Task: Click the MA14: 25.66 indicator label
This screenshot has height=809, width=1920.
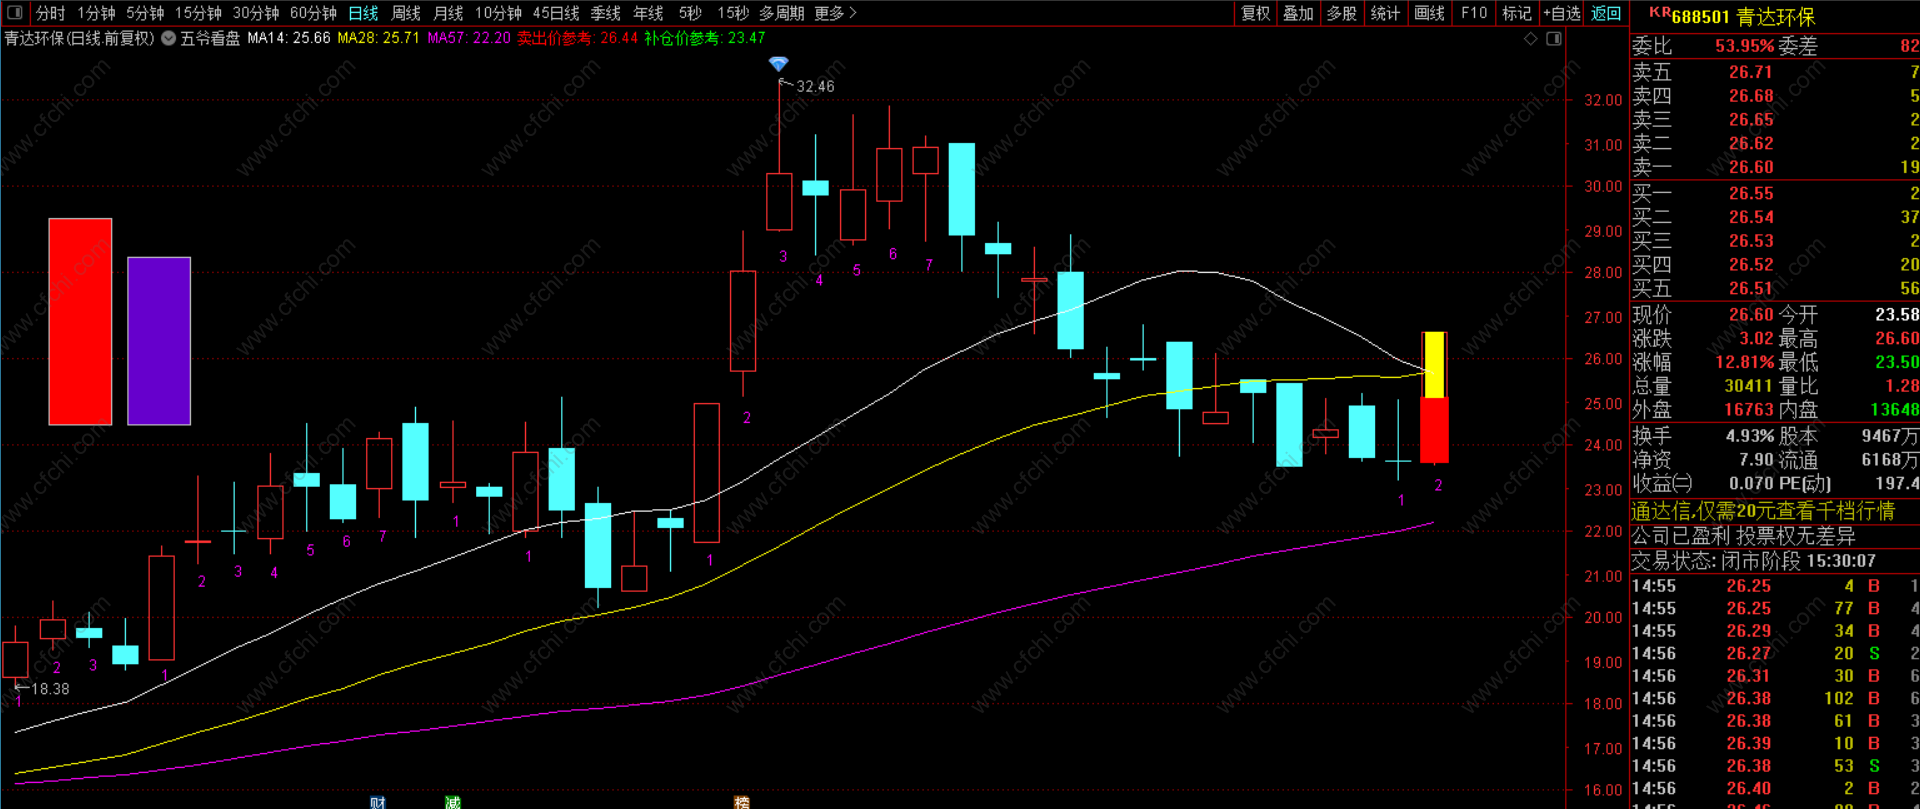Action: pos(288,38)
